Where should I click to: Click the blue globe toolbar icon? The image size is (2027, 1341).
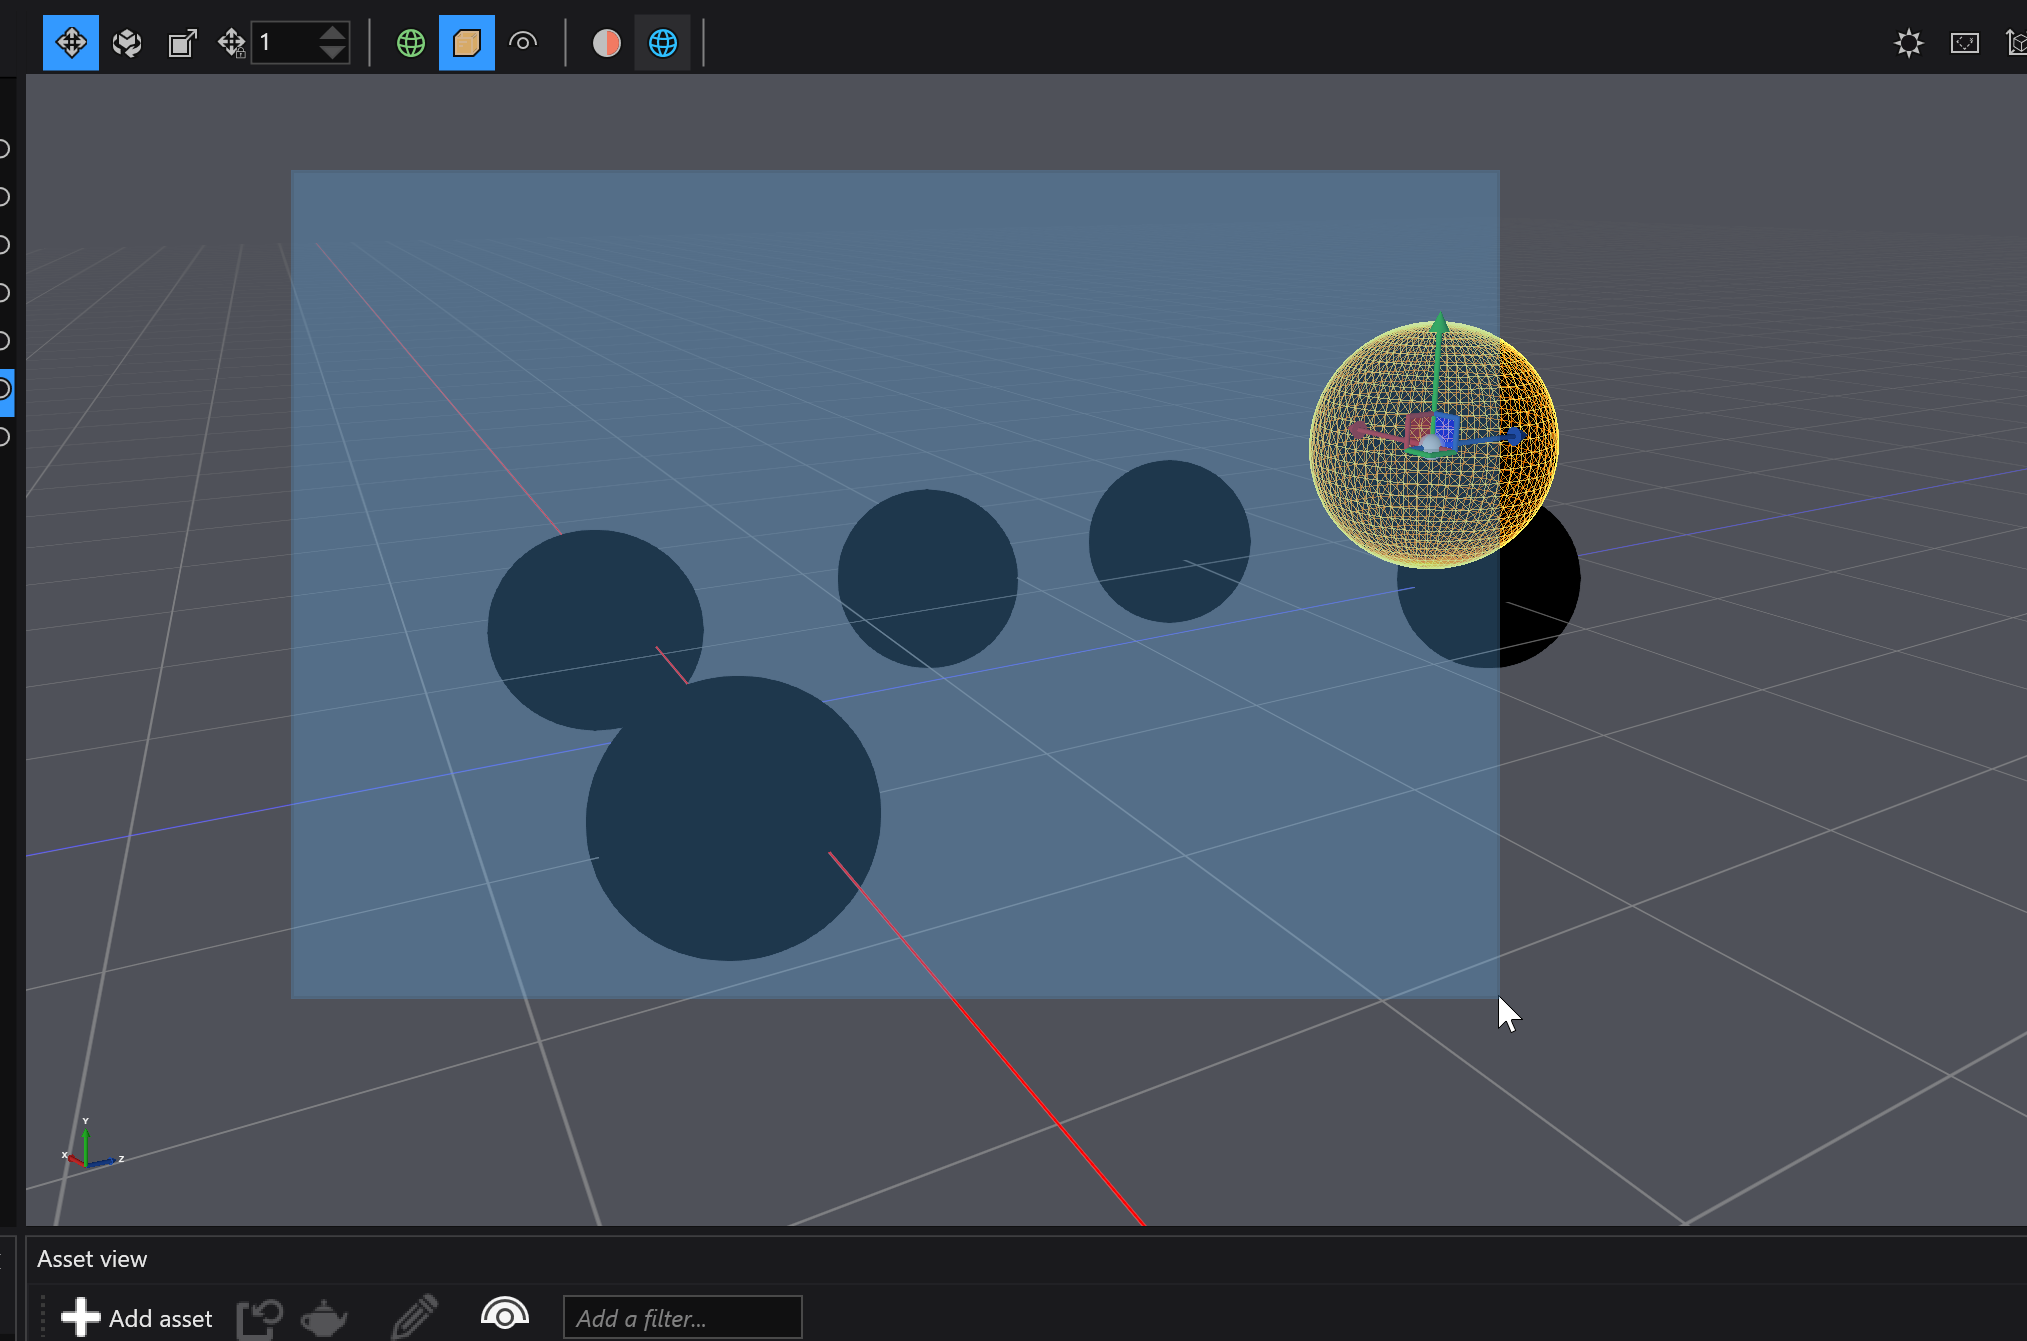click(x=663, y=43)
